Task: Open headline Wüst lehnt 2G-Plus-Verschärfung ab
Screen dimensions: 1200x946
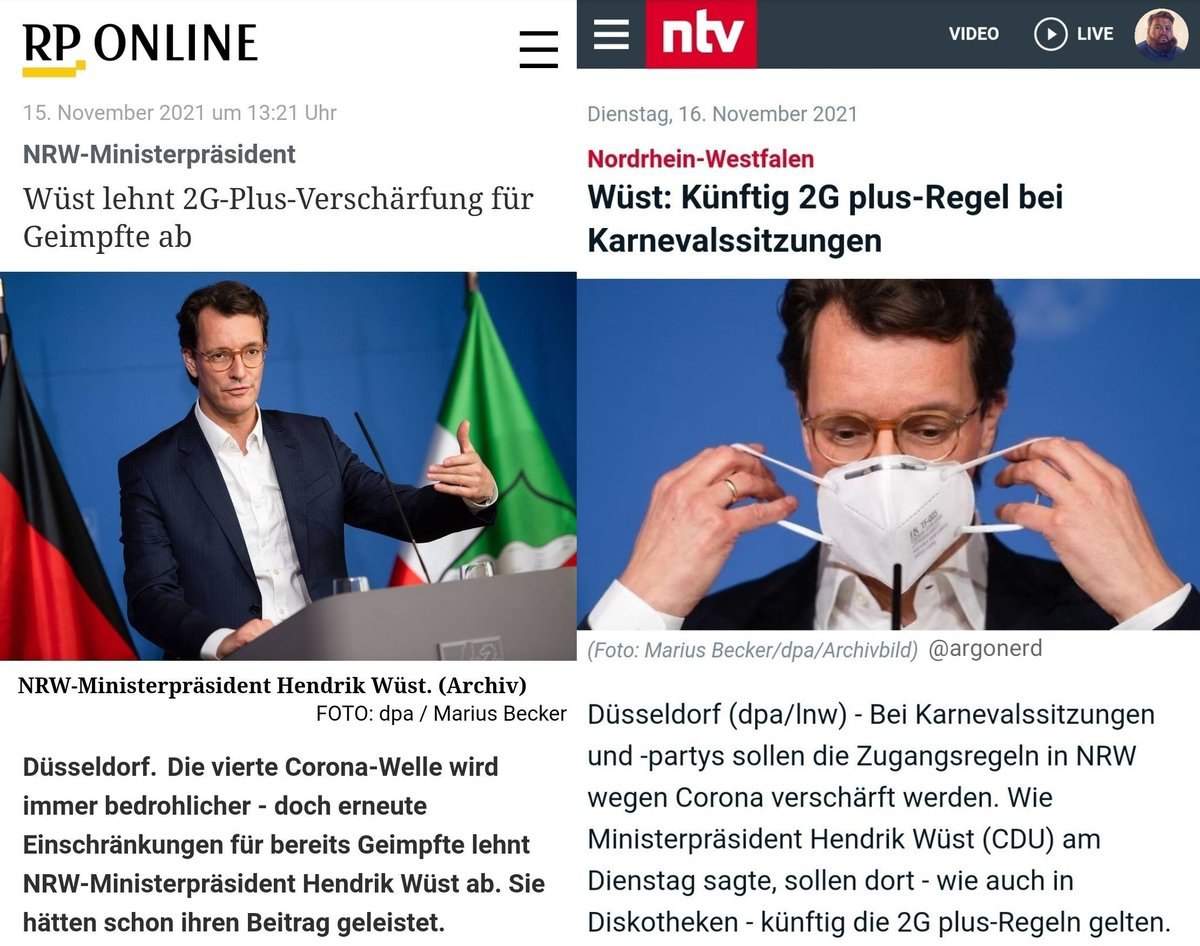Action: 278,217
